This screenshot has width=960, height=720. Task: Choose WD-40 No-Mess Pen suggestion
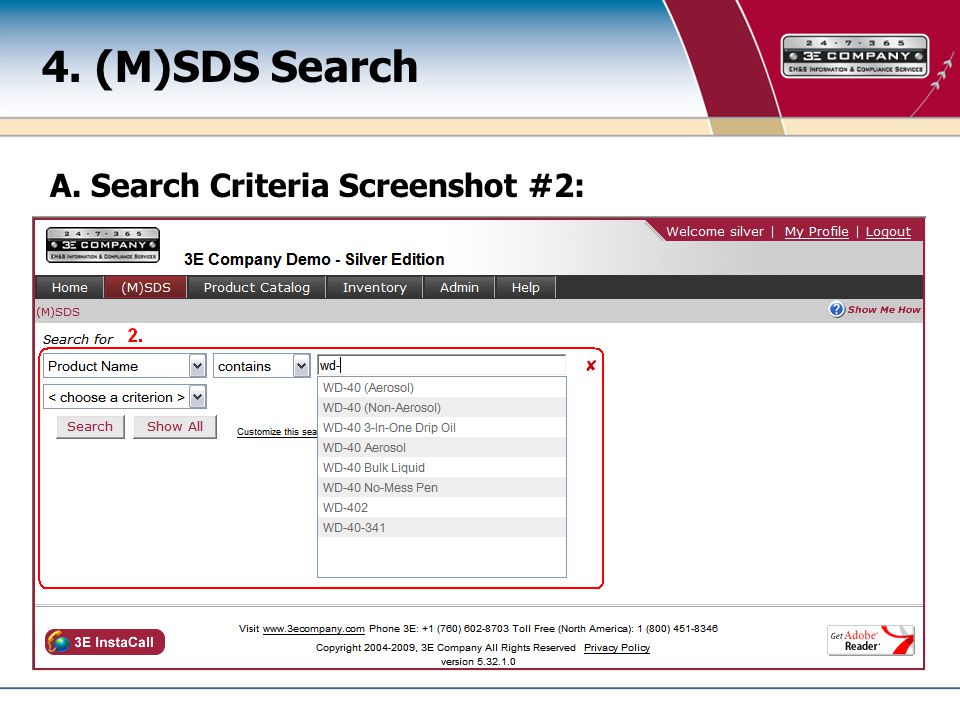click(441, 488)
